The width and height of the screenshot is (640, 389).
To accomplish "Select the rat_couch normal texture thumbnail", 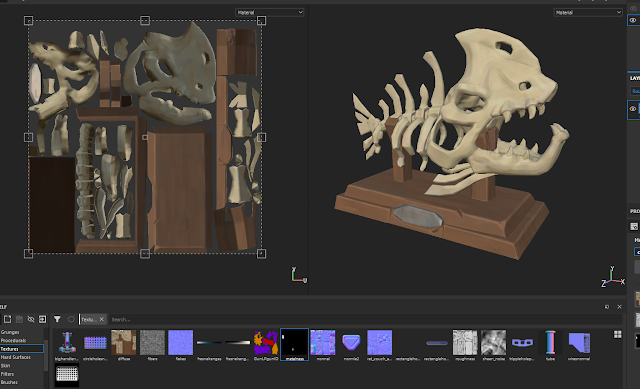I will [x=380, y=342].
